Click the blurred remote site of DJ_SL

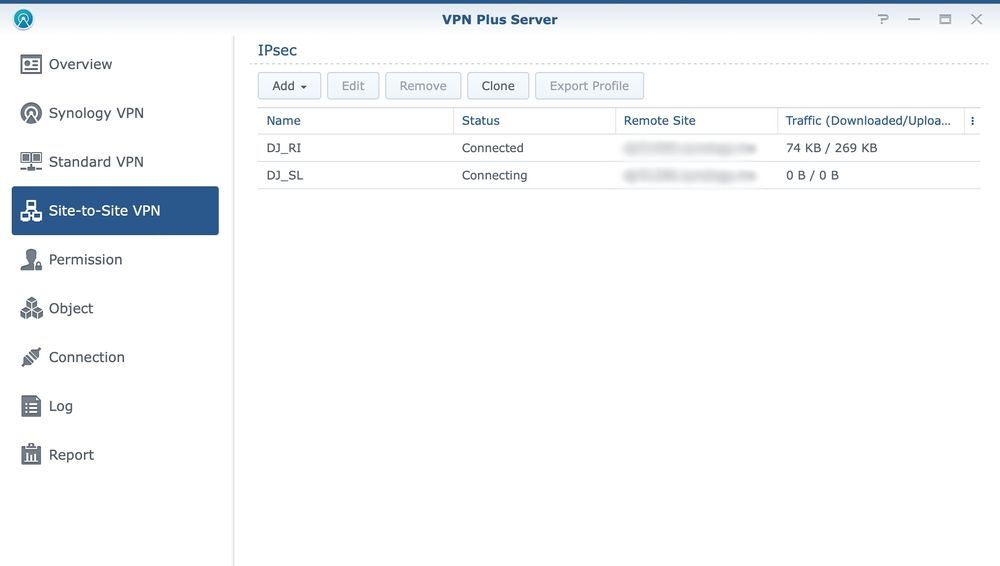(689, 175)
